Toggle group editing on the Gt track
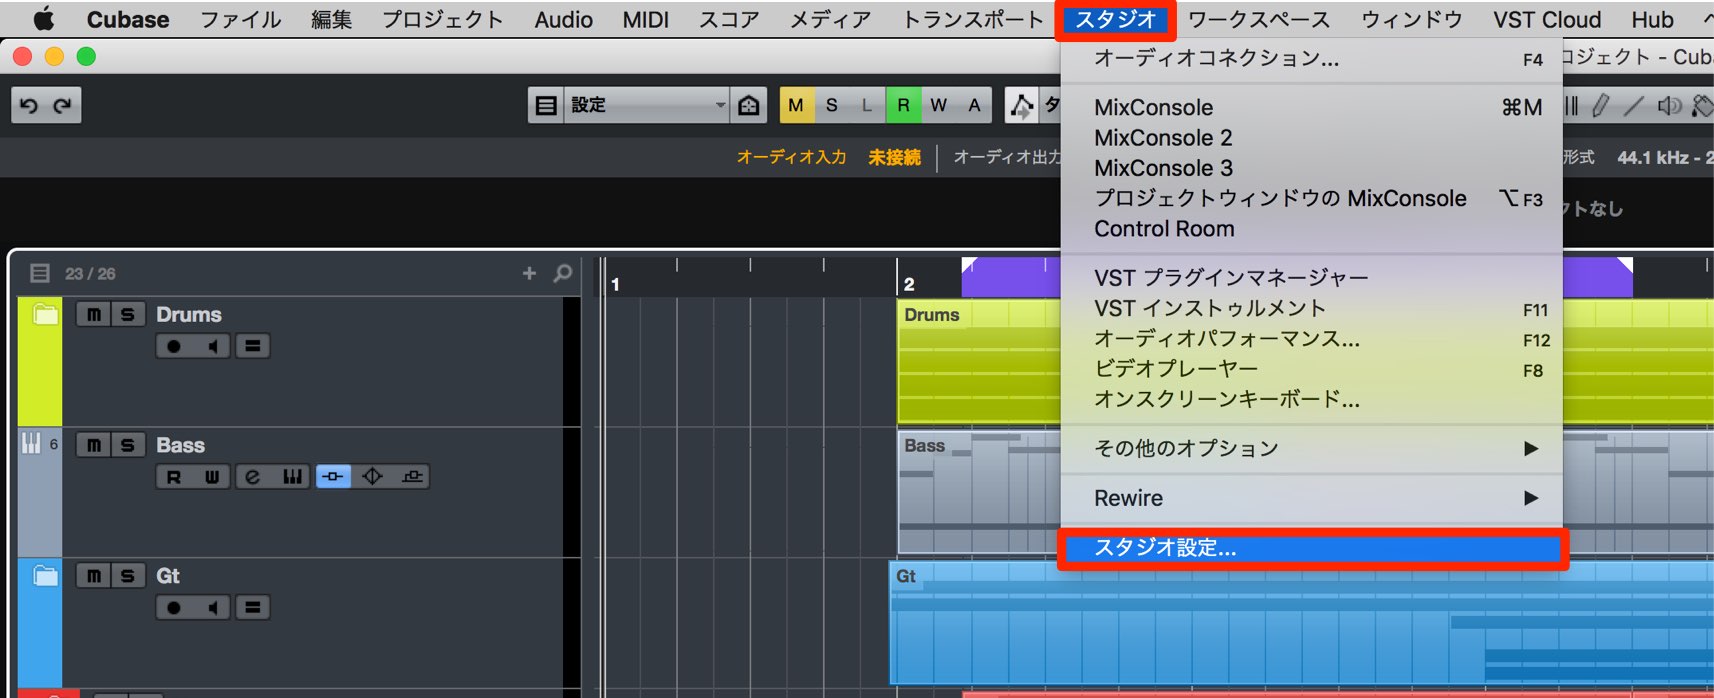The height and width of the screenshot is (698, 1714). (x=252, y=607)
